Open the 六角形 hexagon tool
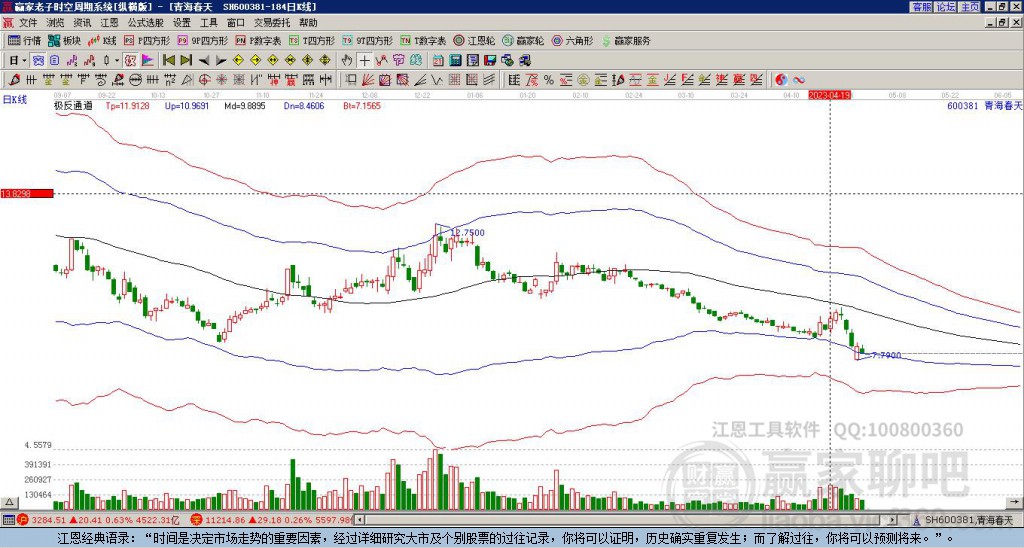The image size is (1024, 548). click(x=573, y=40)
